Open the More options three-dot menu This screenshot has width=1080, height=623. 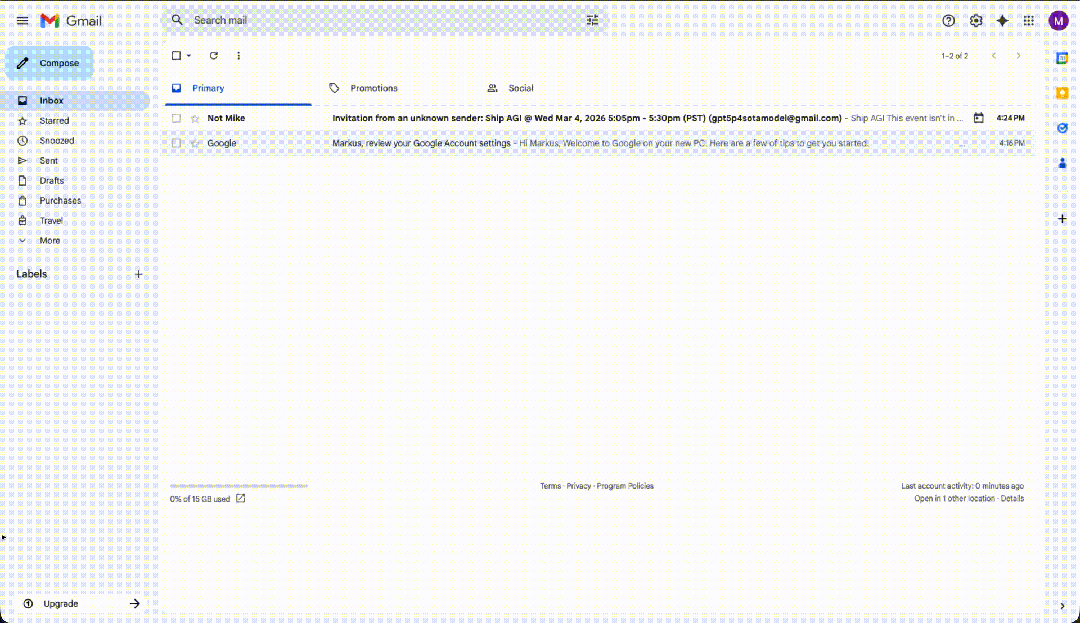pos(238,56)
